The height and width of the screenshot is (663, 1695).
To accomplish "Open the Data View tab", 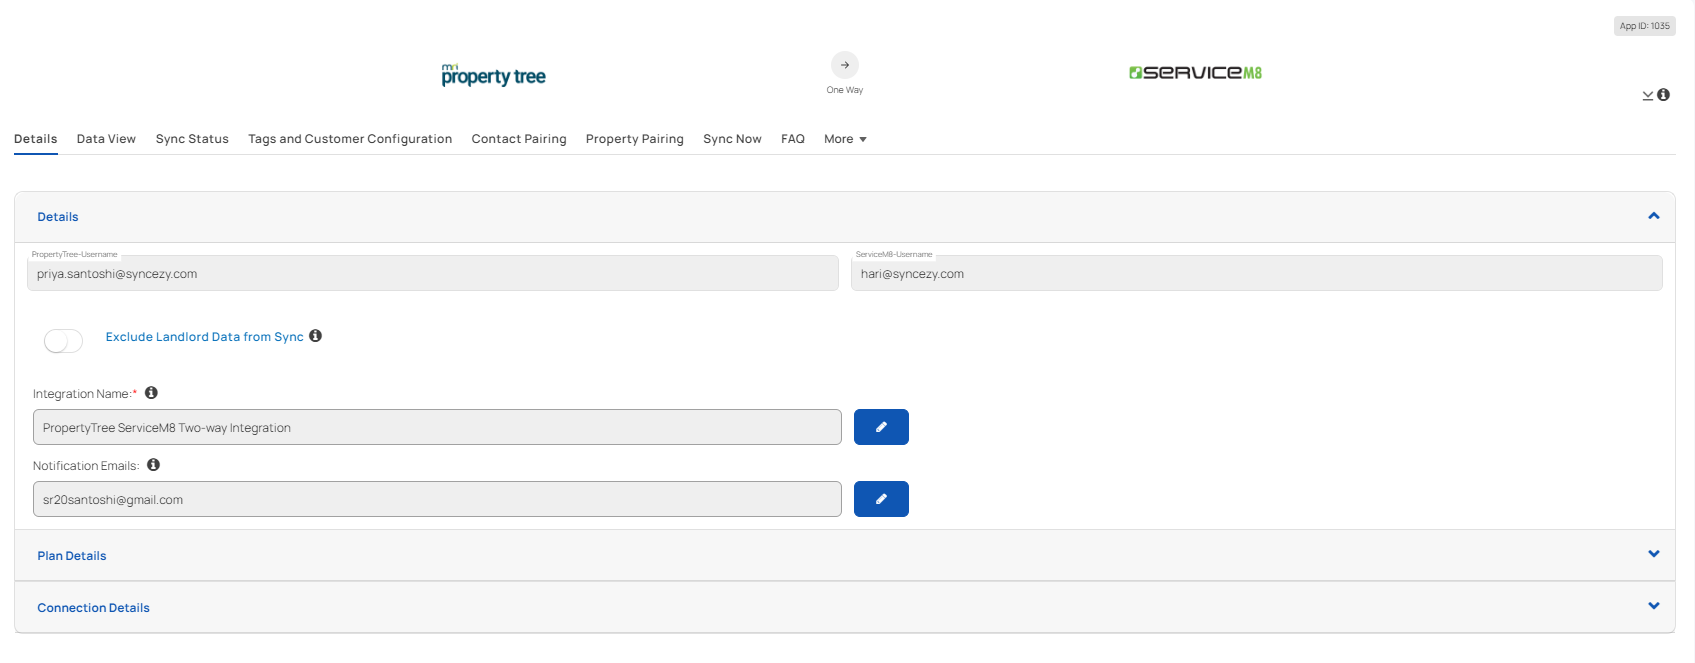I will coord(106,139).
